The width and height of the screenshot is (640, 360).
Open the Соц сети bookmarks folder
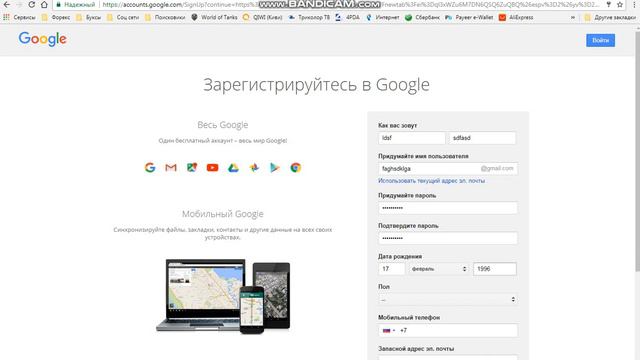pos(123,18)
